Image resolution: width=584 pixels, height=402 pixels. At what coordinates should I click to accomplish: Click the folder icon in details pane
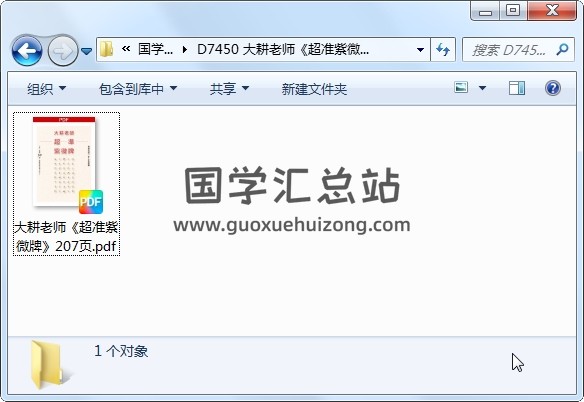[47, 365]
